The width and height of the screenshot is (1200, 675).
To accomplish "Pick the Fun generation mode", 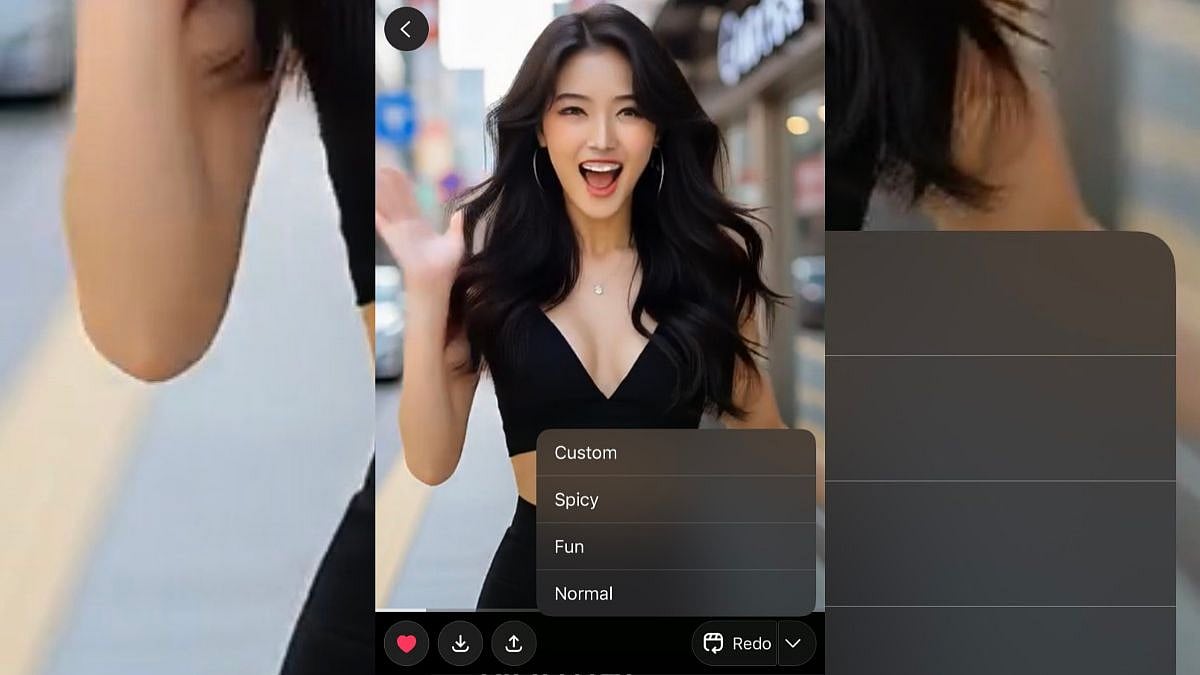I will click(676, 547).
